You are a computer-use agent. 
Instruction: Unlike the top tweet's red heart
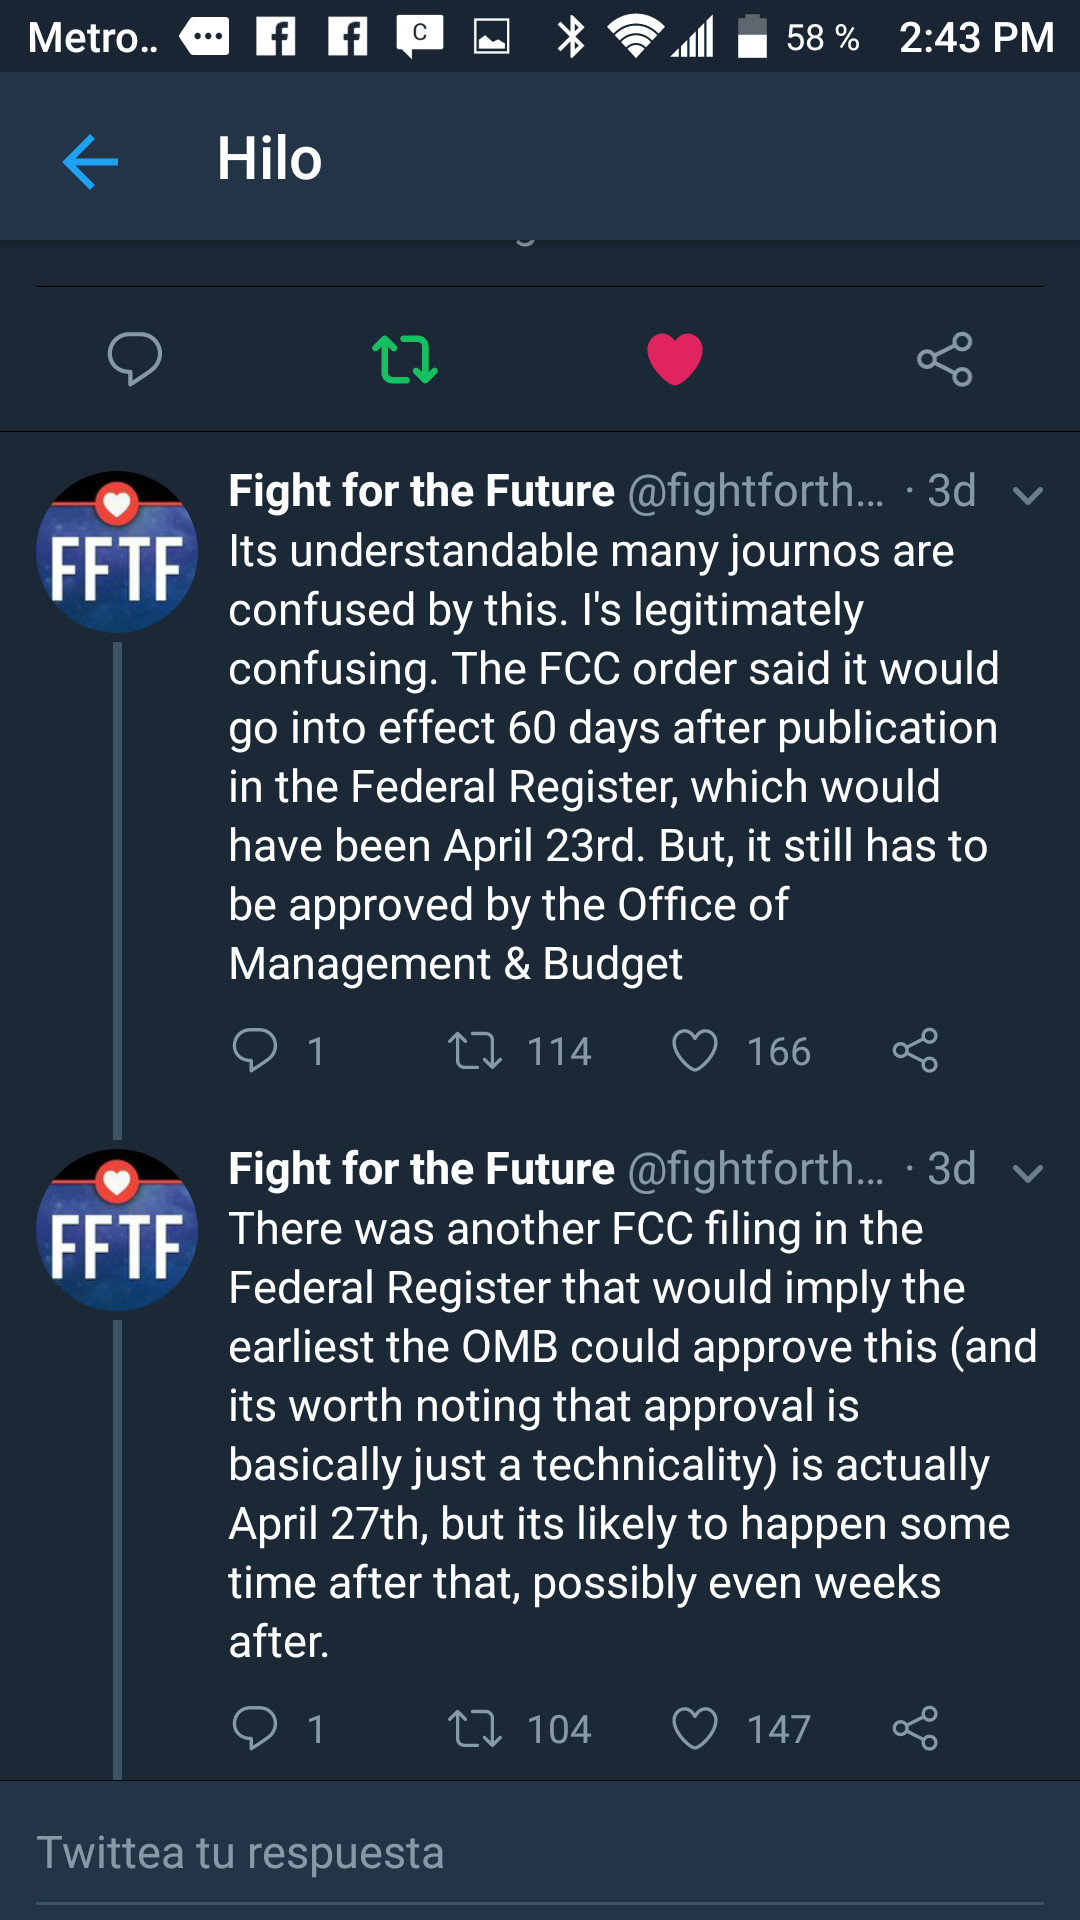tap(675, 359)
